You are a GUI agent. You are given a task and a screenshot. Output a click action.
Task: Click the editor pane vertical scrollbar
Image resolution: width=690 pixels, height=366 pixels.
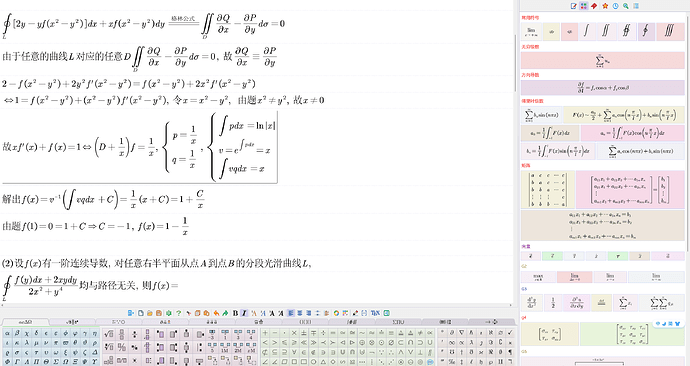pos(516,62)
